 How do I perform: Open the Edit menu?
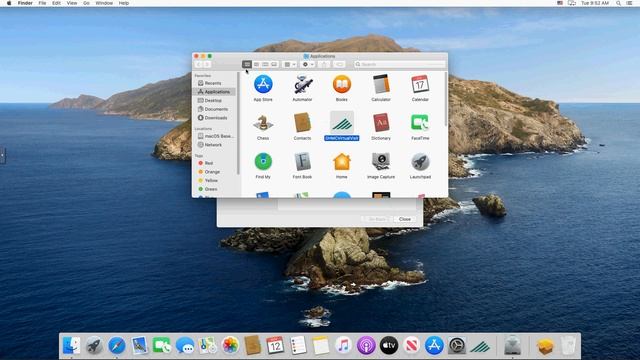[x=56, y=3]
